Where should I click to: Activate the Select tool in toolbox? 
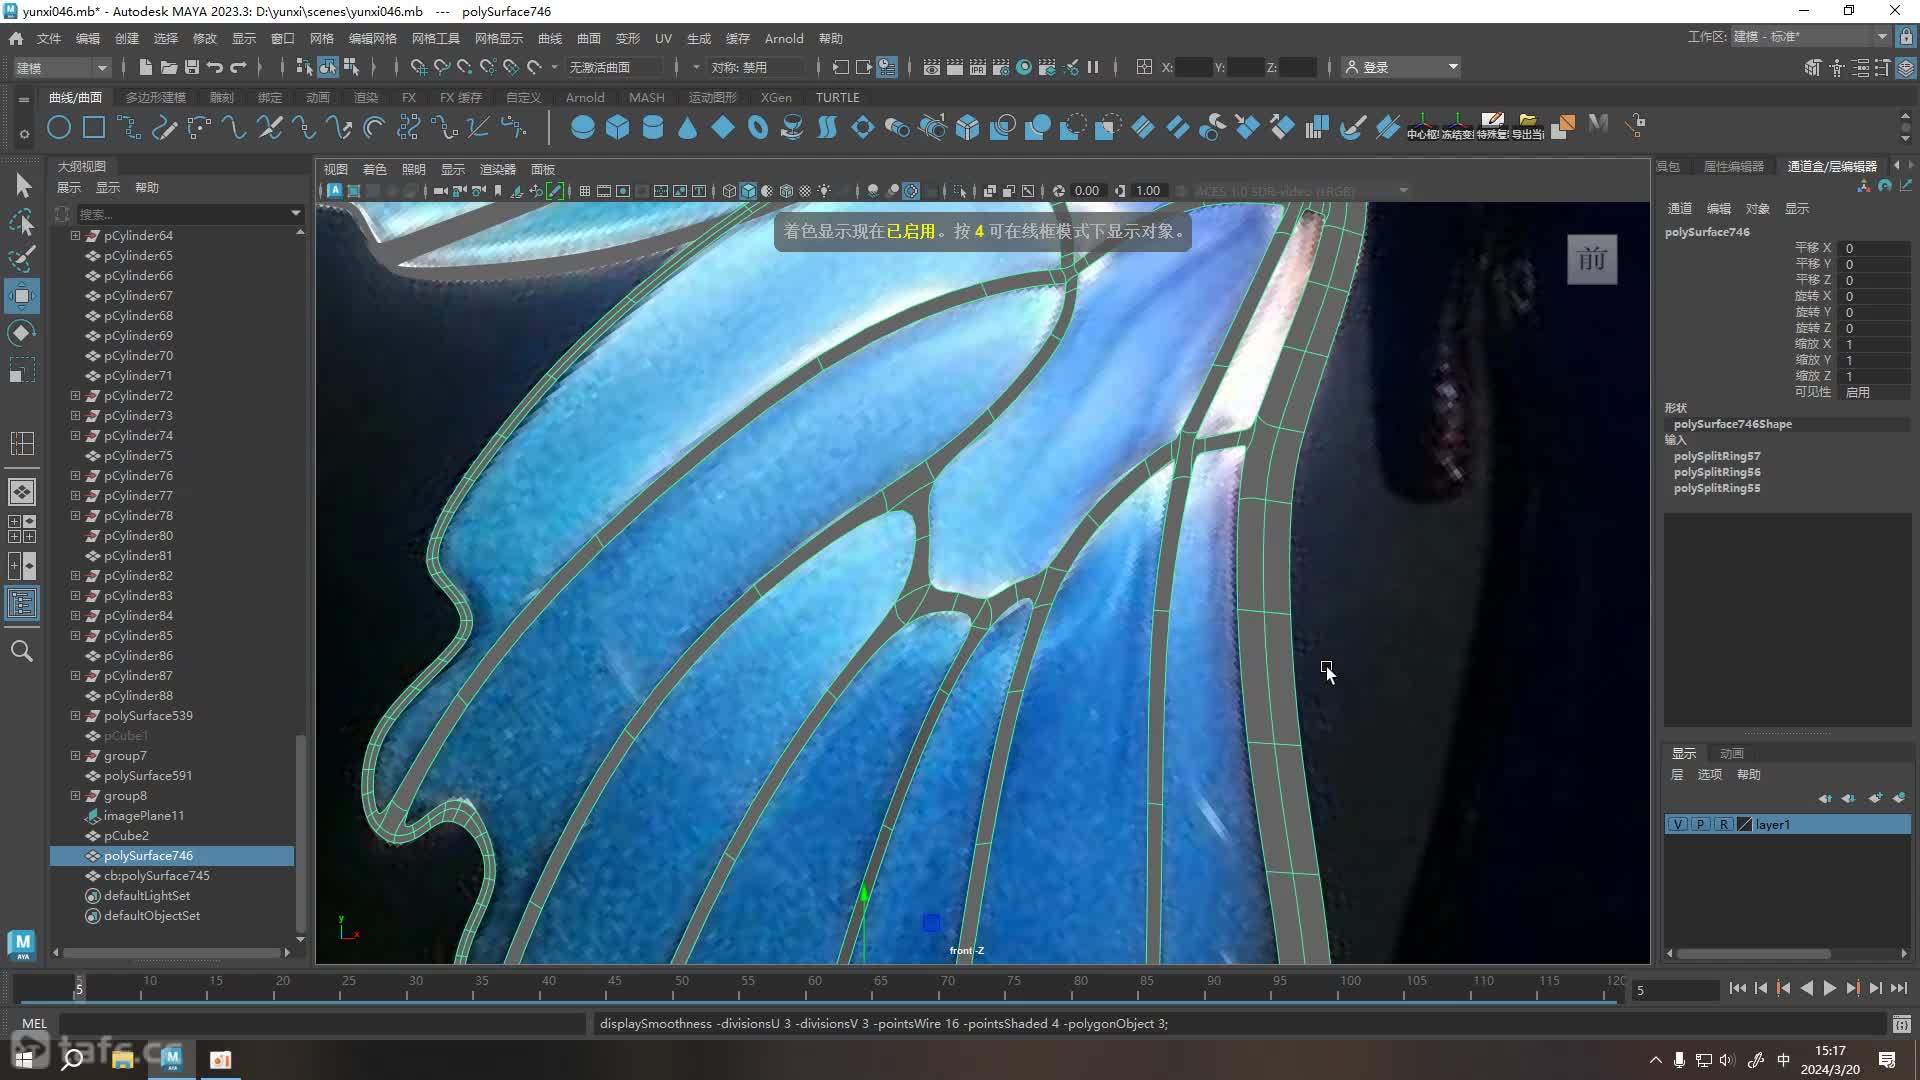(x=22, y=185)
